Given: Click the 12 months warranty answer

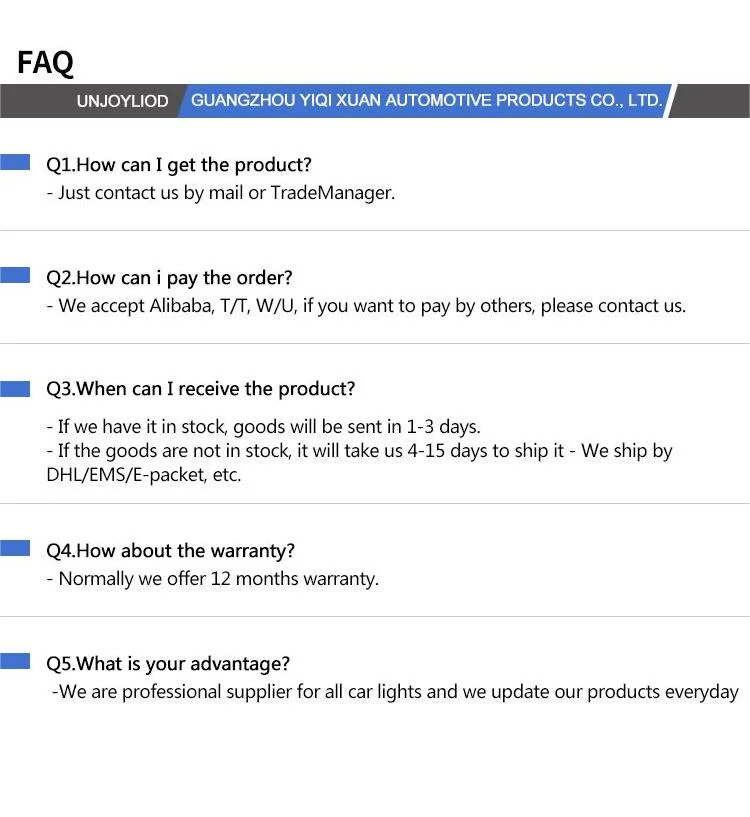Looking at the screenshot, I should pos(213,579).
